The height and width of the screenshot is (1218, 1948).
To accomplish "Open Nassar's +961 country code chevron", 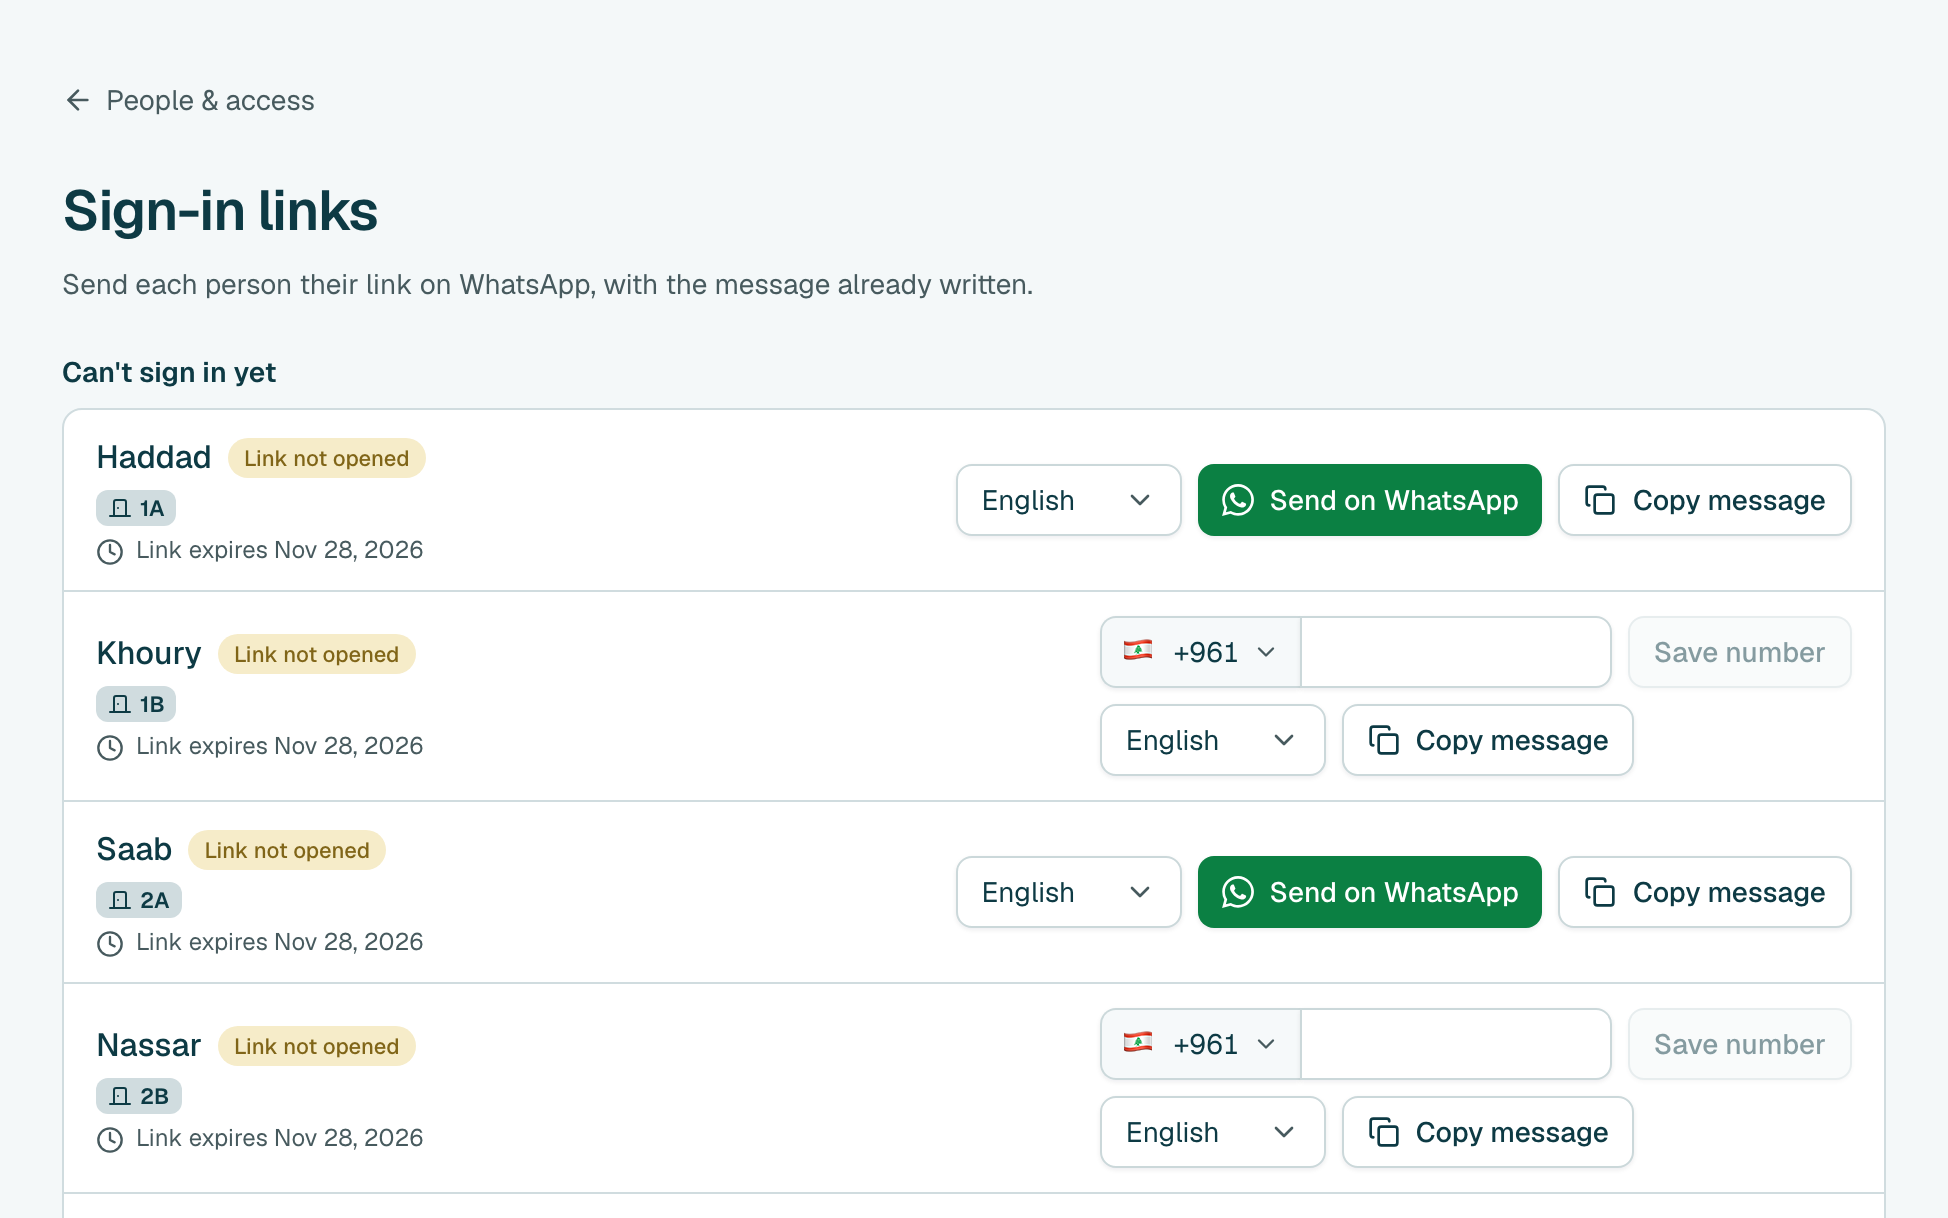I will click(1266, 1044).
